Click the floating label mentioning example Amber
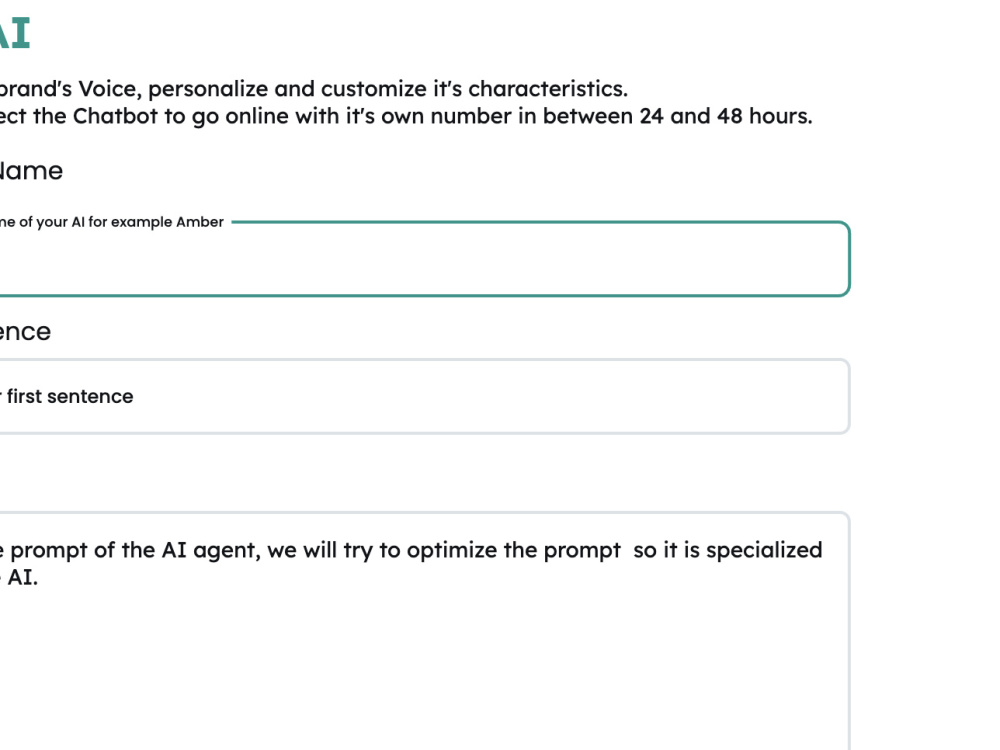This screenshot has width=1000, height=750. (112, 222)
